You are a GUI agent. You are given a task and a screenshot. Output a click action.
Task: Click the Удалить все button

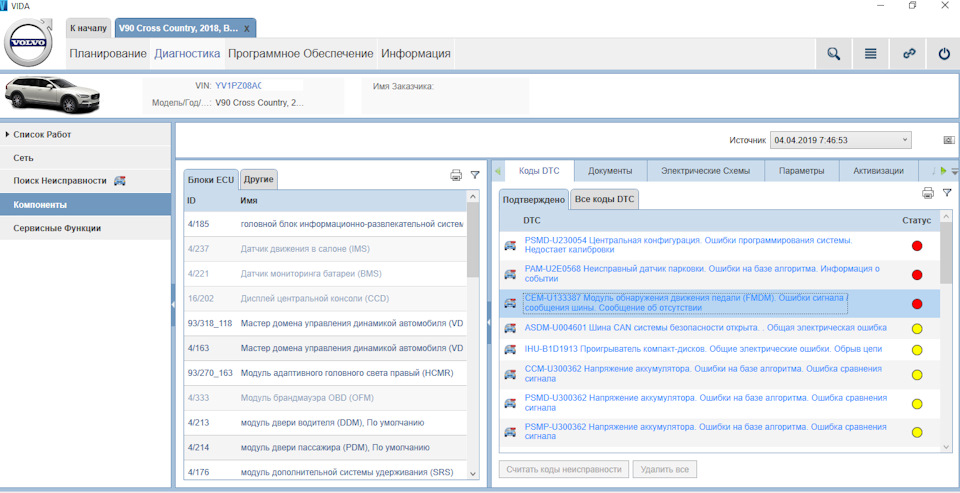[664, 470]
